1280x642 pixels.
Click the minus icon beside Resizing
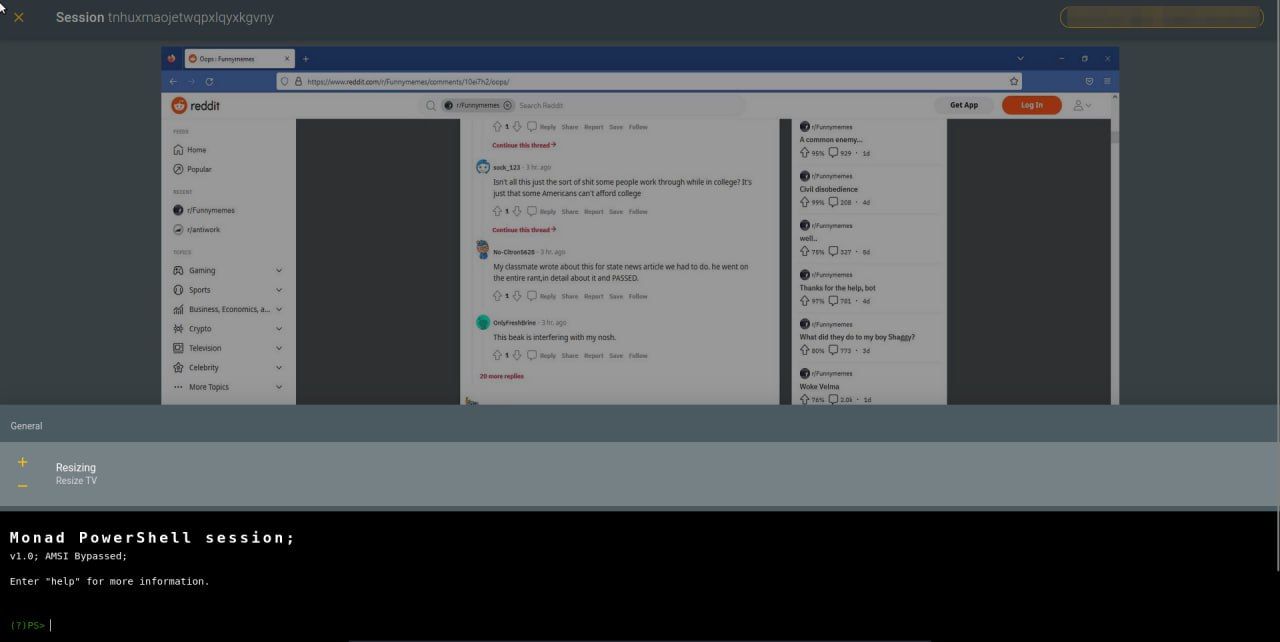click(x=22, y=486)
